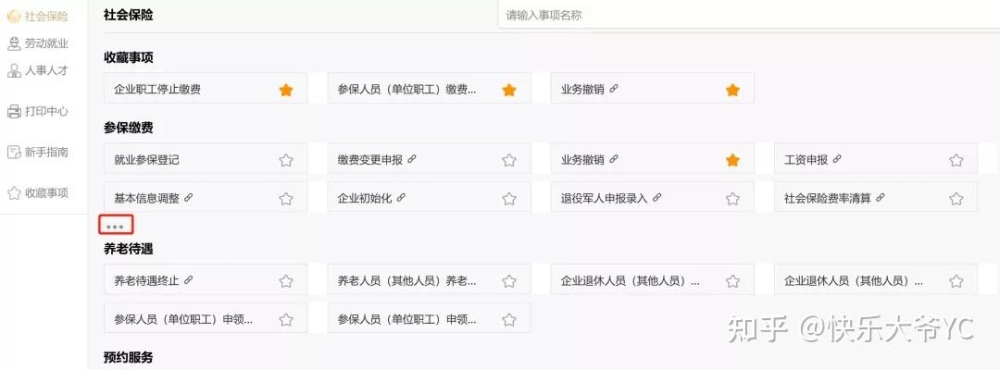
Task: Click the 新手指南 guide icon
Action: [14, 152]
